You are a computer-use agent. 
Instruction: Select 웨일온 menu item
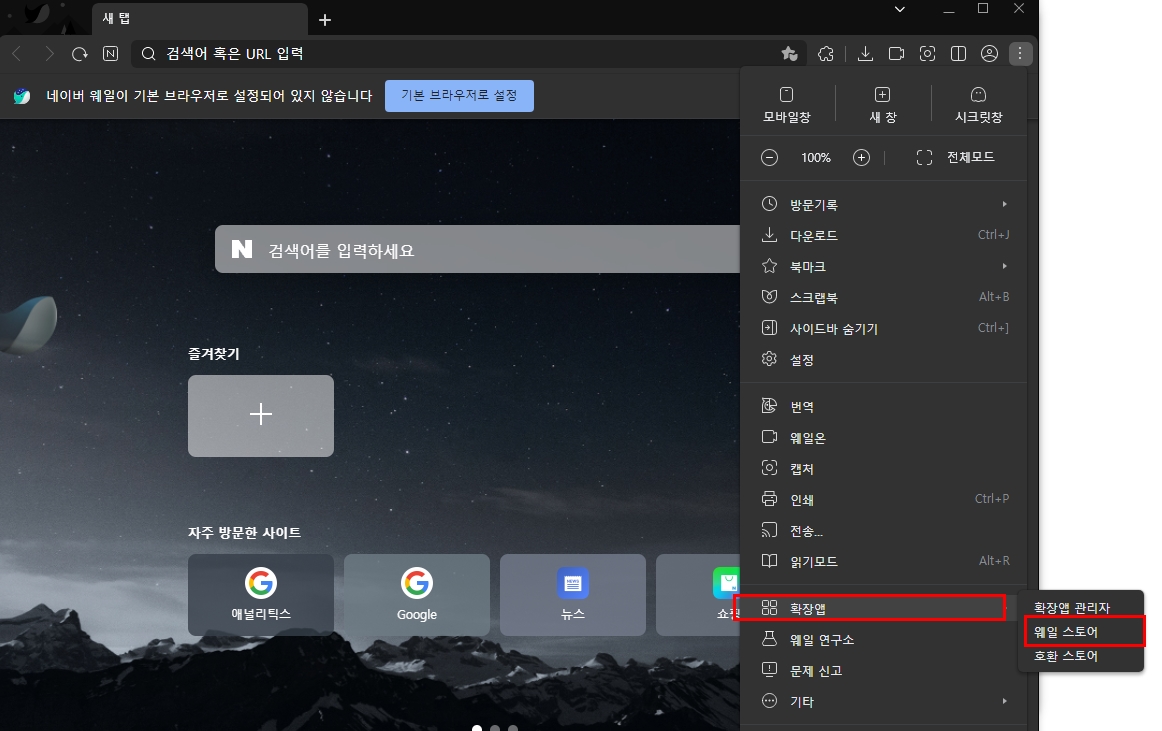(x=883, y=437)
